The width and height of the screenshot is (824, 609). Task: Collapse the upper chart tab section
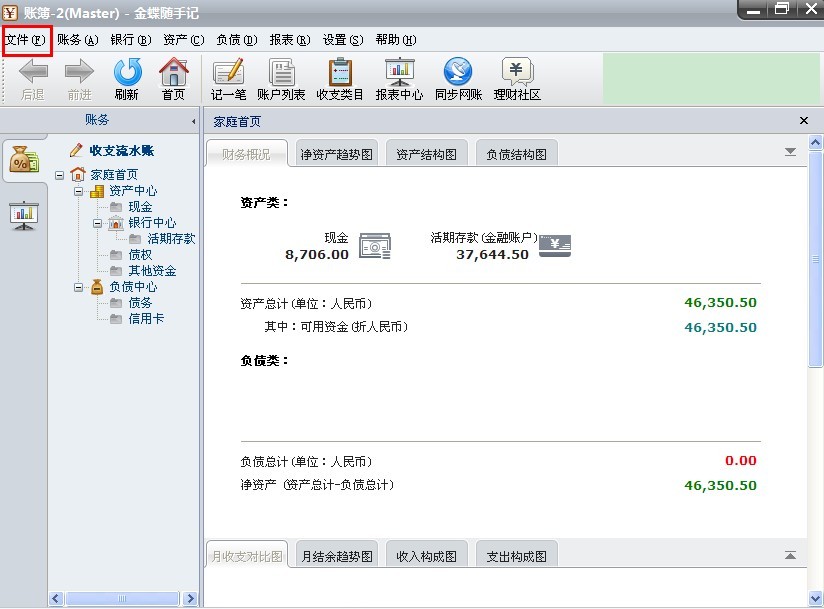[790, 152]
